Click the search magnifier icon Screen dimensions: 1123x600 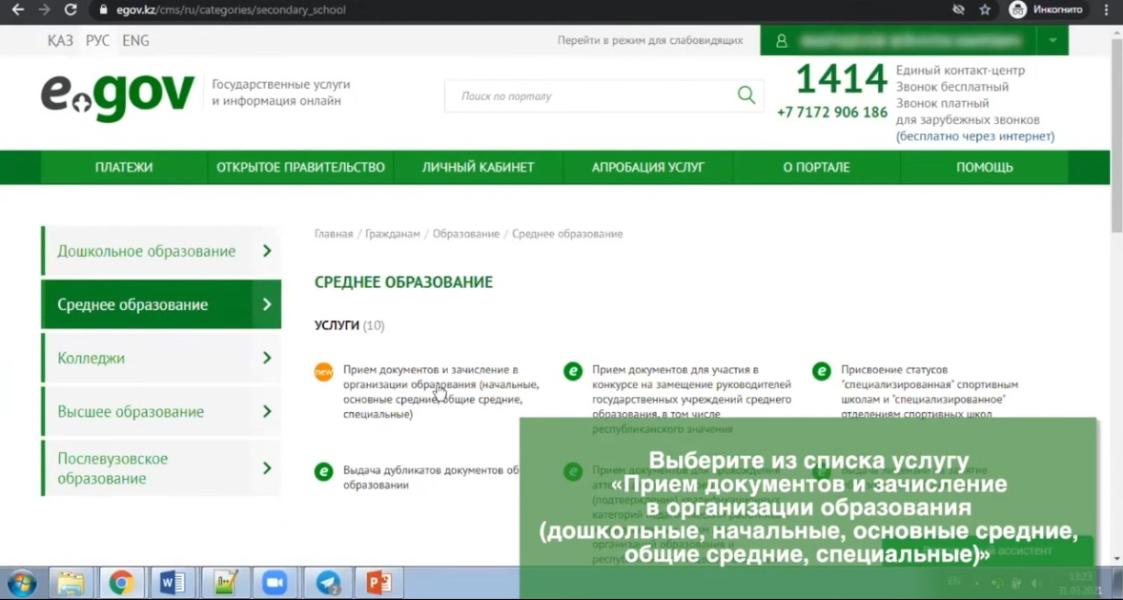(x=746, y=95)
